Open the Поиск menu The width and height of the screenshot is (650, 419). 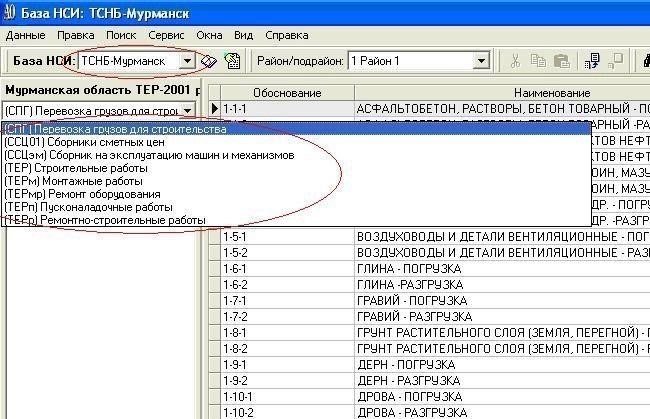(121, 35)
